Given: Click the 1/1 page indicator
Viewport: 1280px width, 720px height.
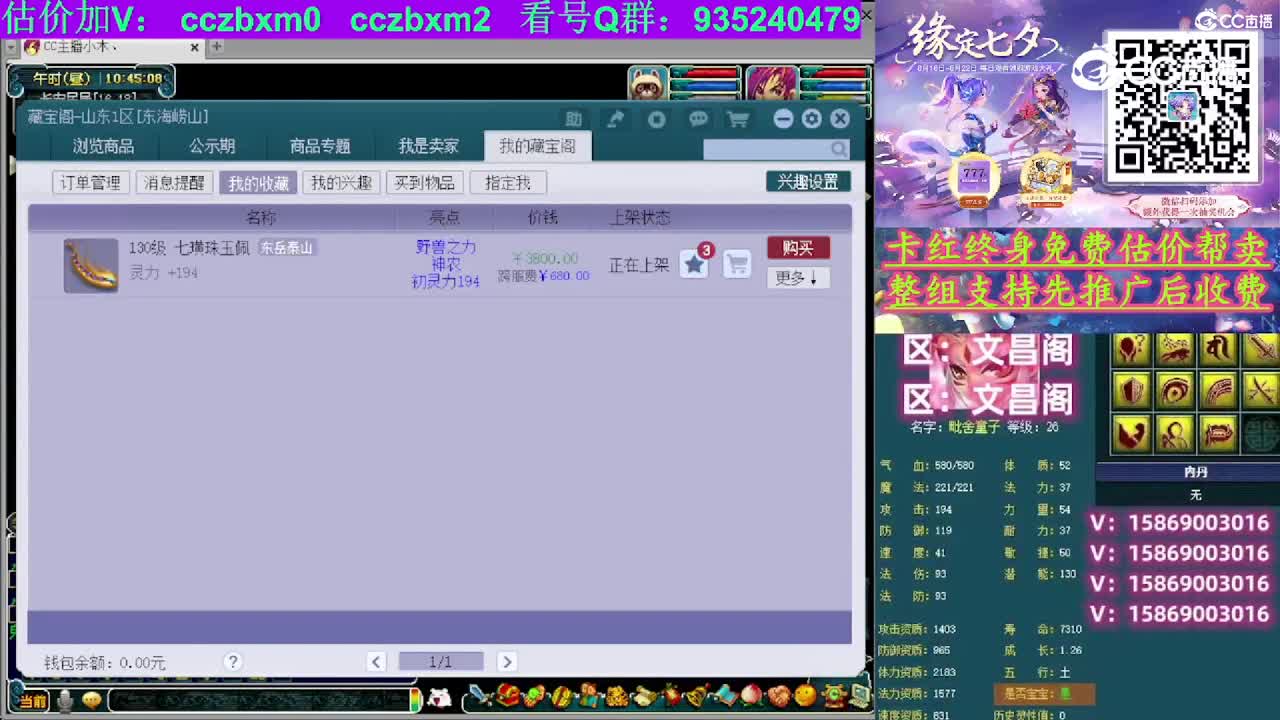Looking at the screenshot, I should coord(441,661).
